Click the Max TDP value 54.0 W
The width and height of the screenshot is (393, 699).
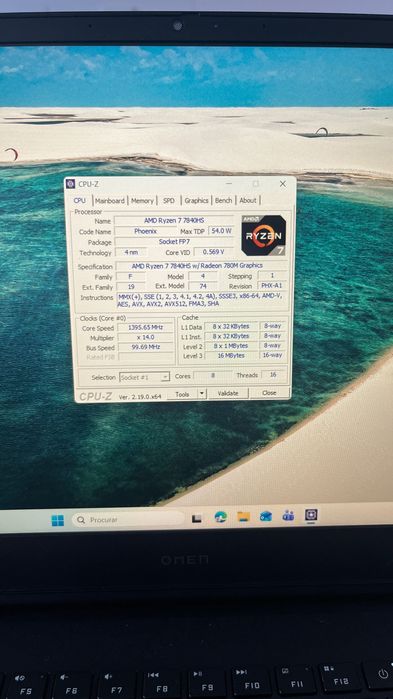[x=221, y=231]
